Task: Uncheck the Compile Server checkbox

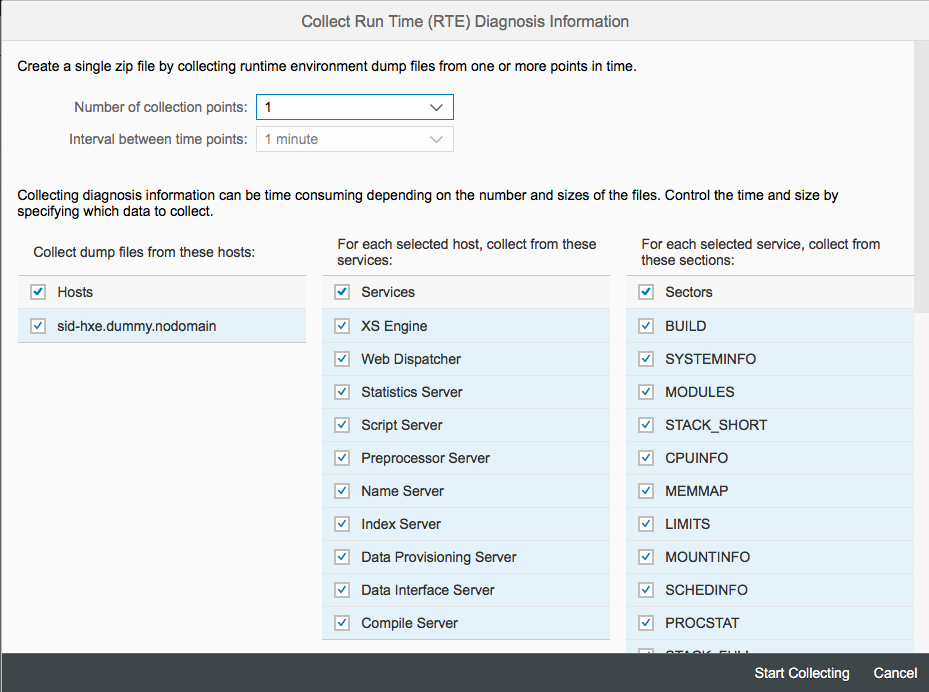Action: pyautogui.click(x=342, y=623)
